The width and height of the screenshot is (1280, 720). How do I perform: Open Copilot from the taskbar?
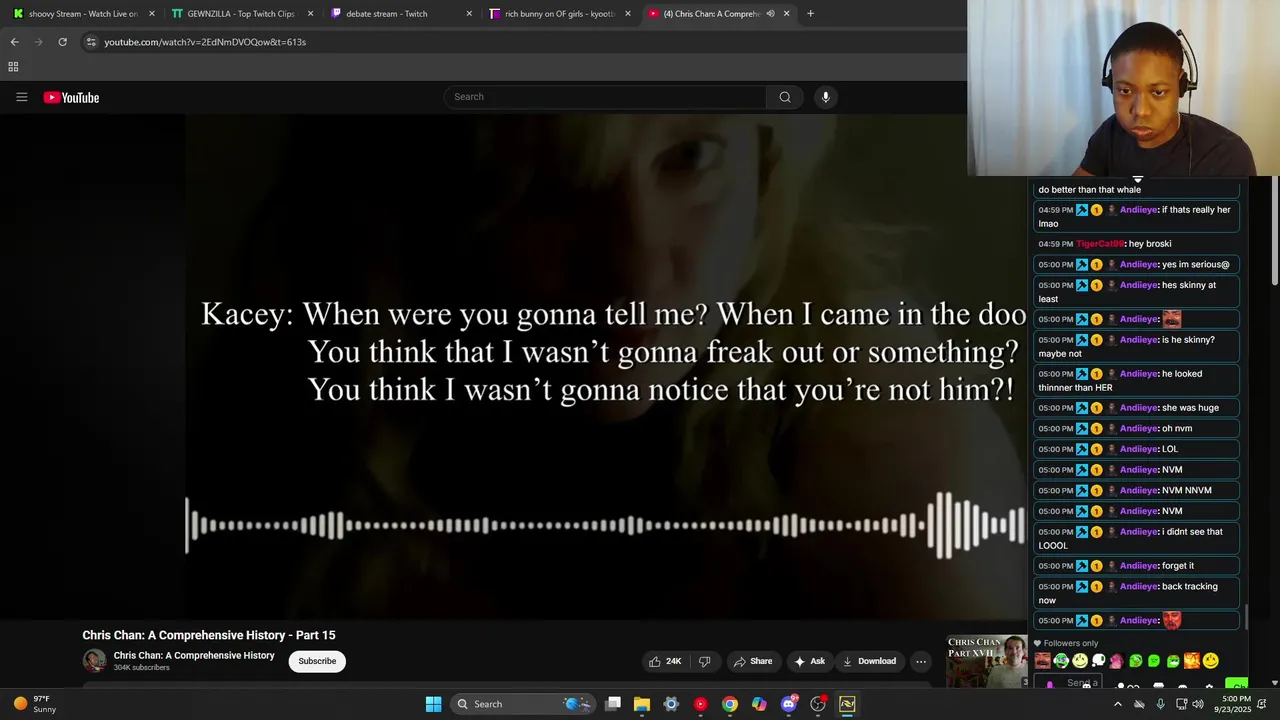coord(759,704)
